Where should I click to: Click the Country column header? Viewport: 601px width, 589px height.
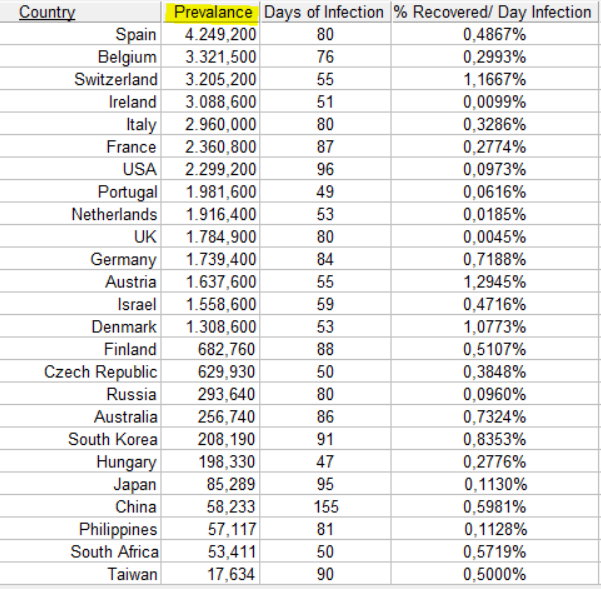[x=47, y=12]
